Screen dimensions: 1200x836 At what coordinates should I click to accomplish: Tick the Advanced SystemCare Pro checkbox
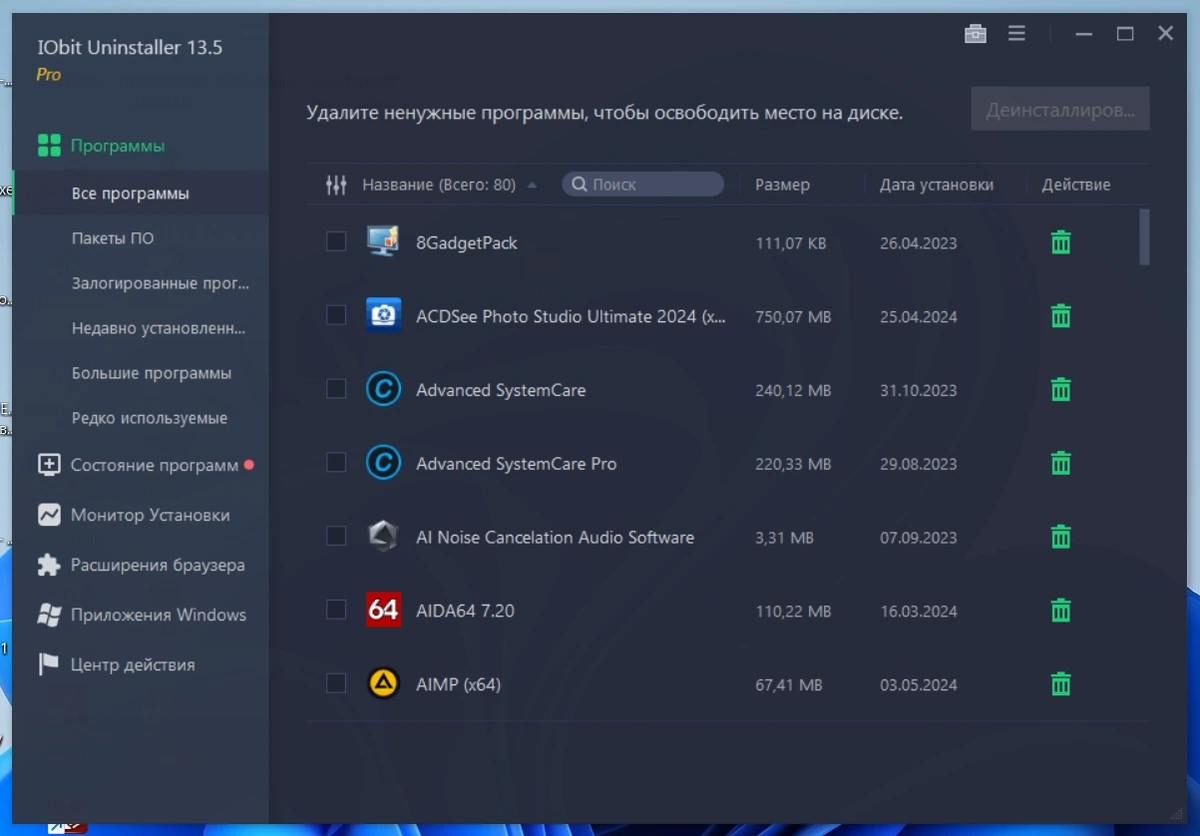(x=336, y=462)
